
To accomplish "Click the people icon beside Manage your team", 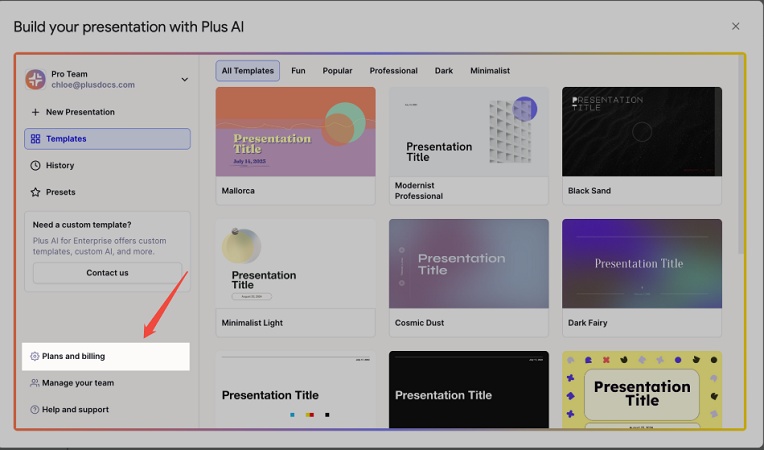I will pyautogui.click(x=34, y=383).
